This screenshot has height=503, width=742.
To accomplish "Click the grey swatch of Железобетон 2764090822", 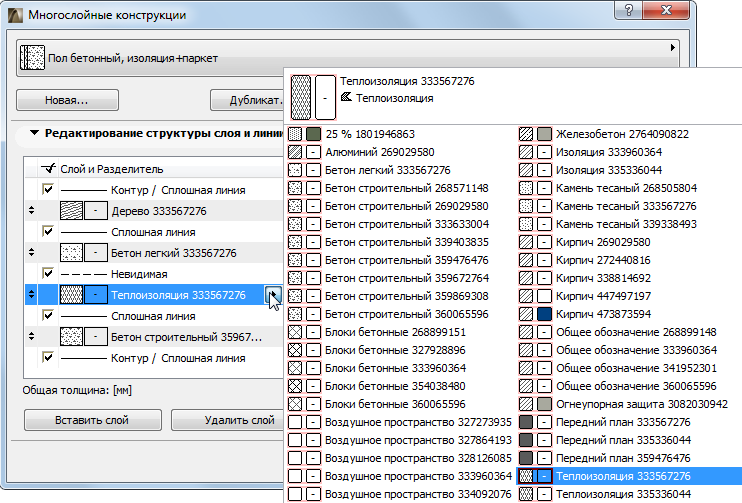I will click(544, 134).
